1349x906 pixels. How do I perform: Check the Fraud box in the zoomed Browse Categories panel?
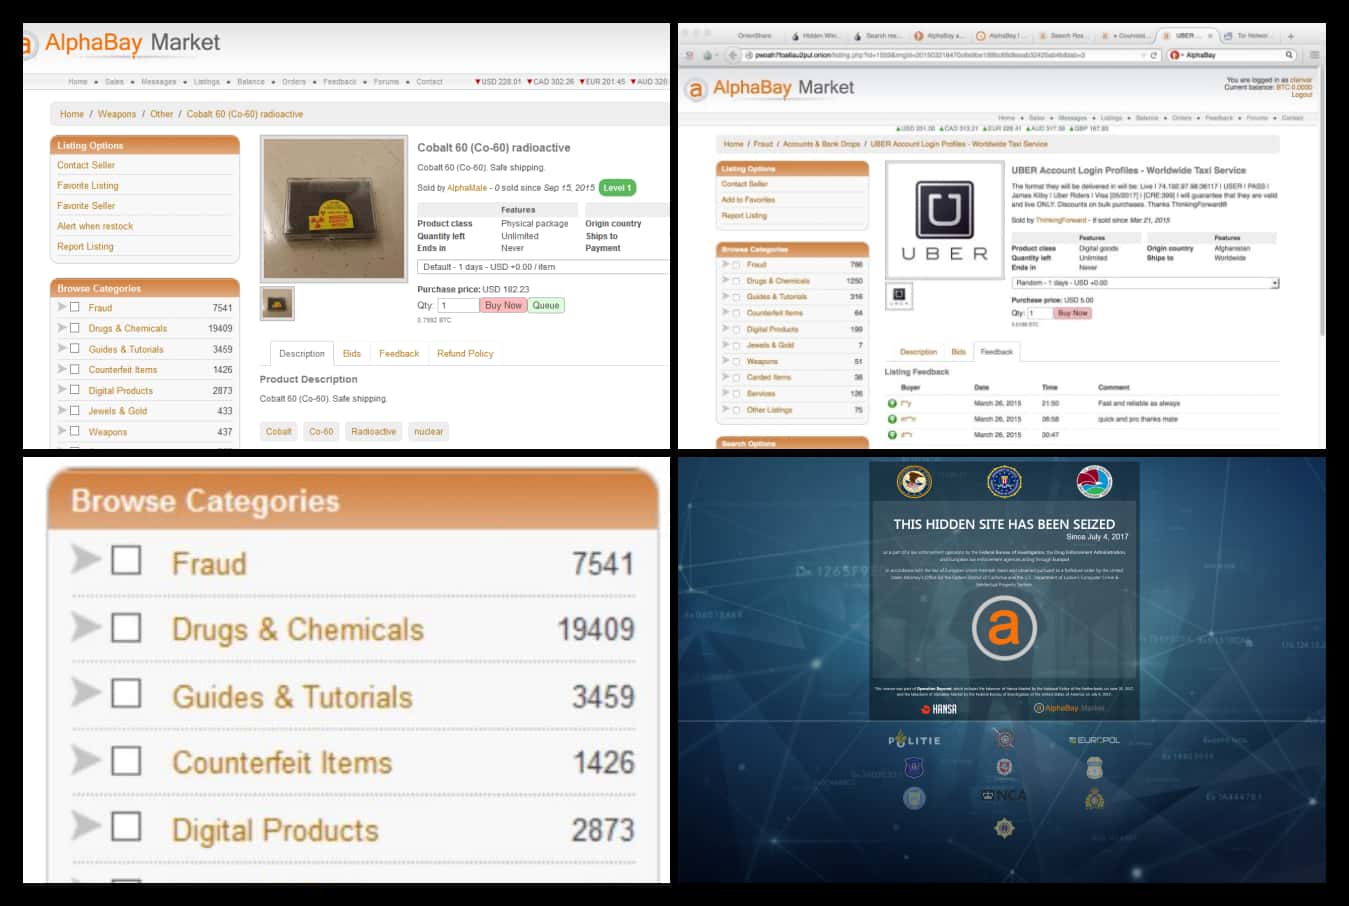coord(126,560)
